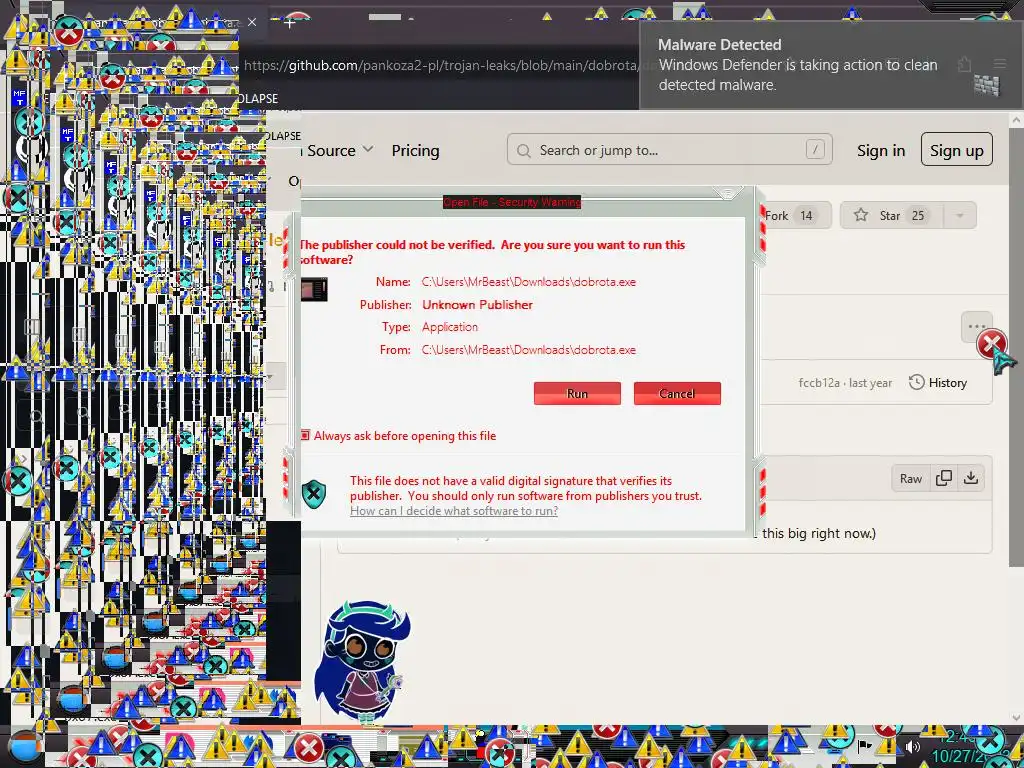The height and width of the screenshot is (768, 1024).
Task: Click the Run button in the security warning
Action: coord(577,393)
